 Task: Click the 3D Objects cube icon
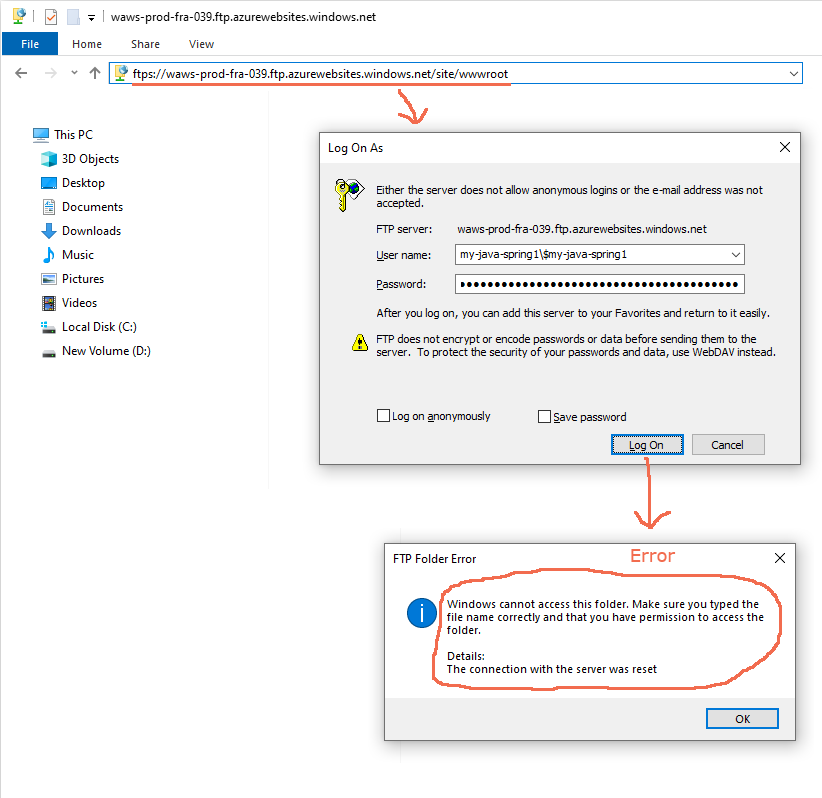49,159
